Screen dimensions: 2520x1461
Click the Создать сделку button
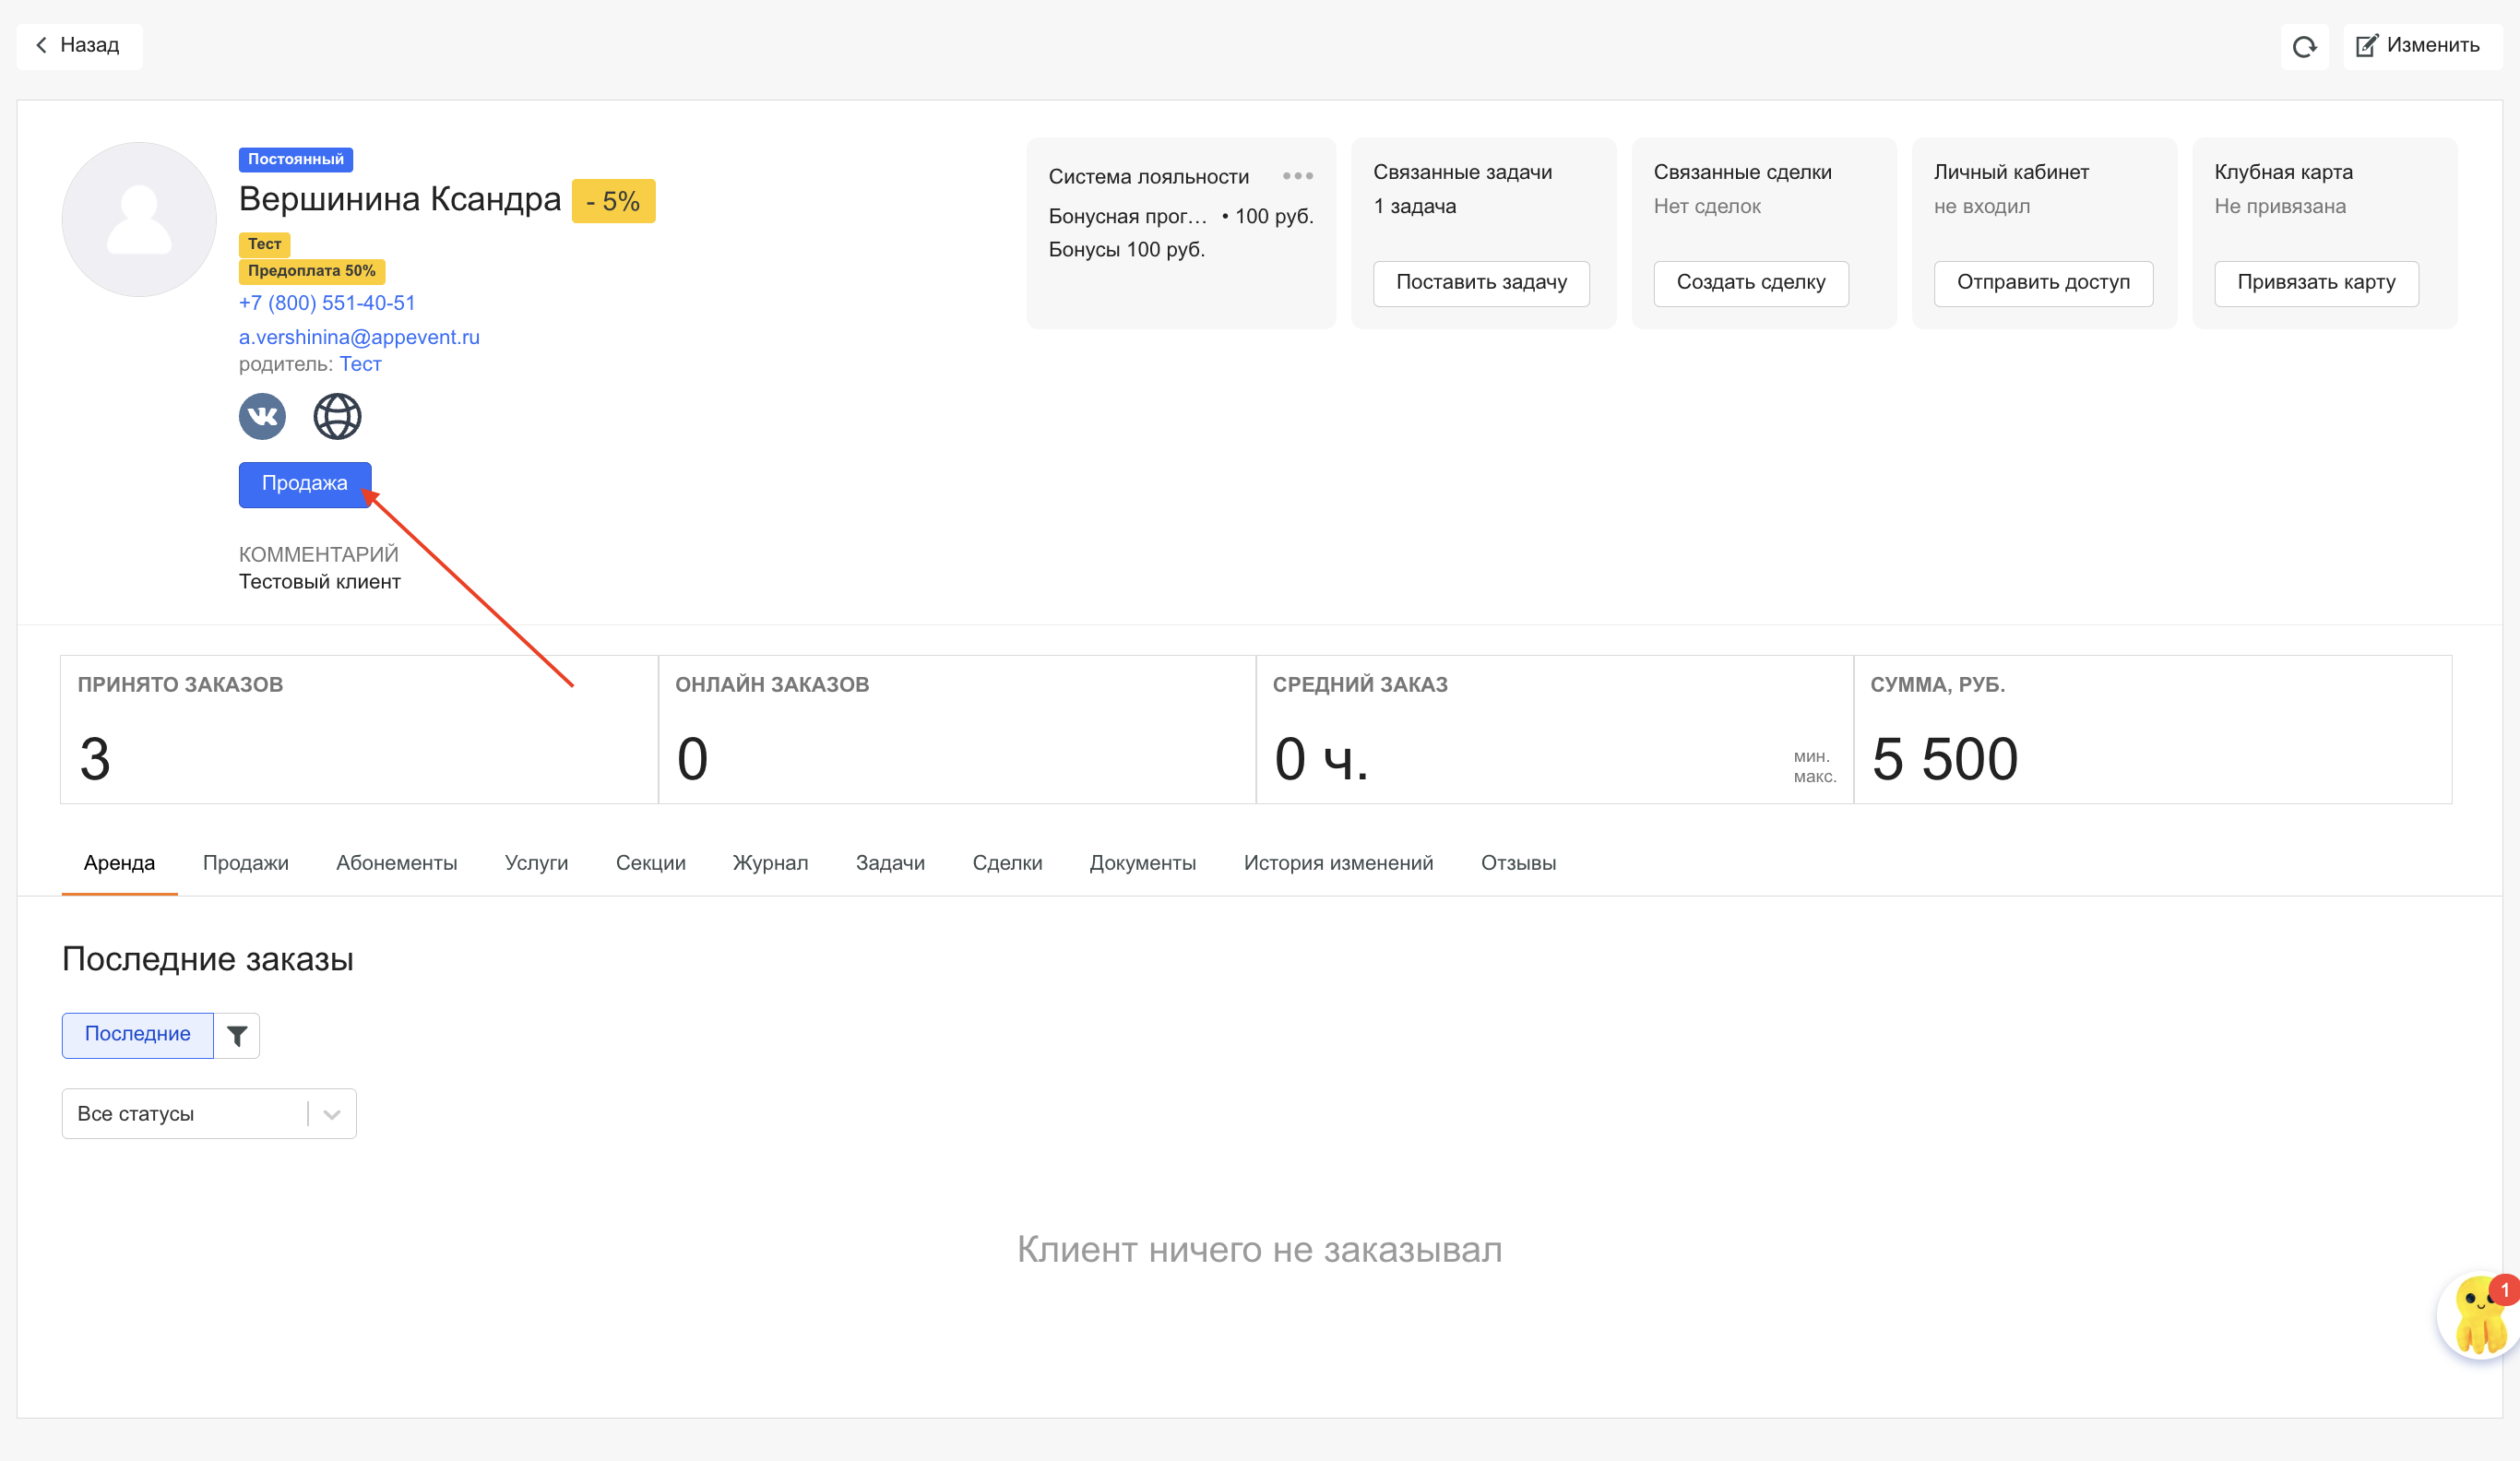click(x=1750, y=283)
